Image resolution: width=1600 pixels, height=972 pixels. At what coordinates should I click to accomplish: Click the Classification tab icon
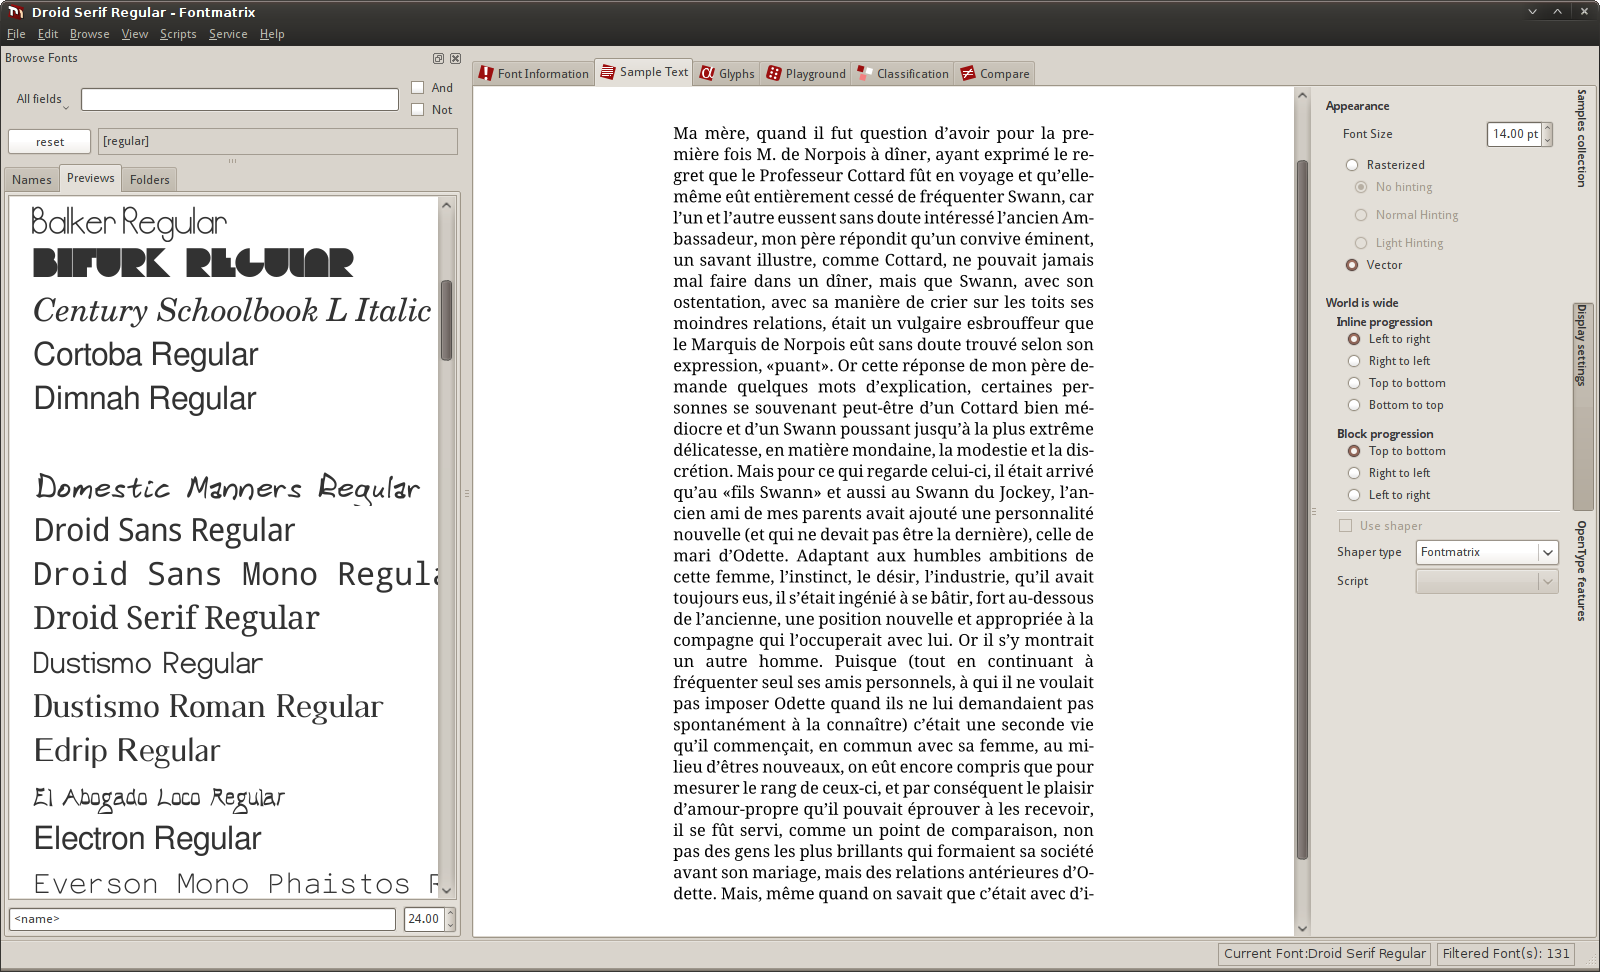[x=865, y=73]
